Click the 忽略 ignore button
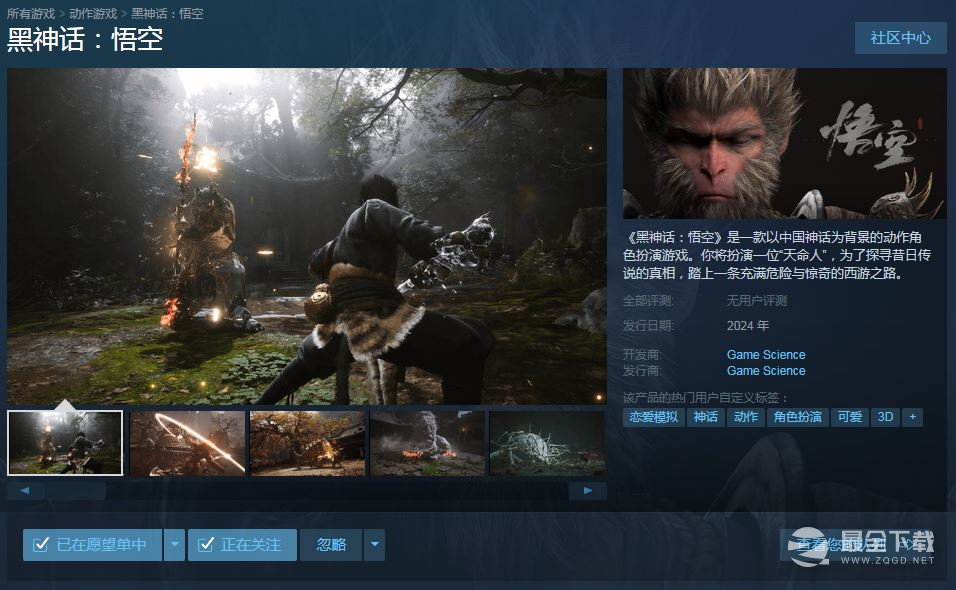956x590 pixels. pos(331,544)
